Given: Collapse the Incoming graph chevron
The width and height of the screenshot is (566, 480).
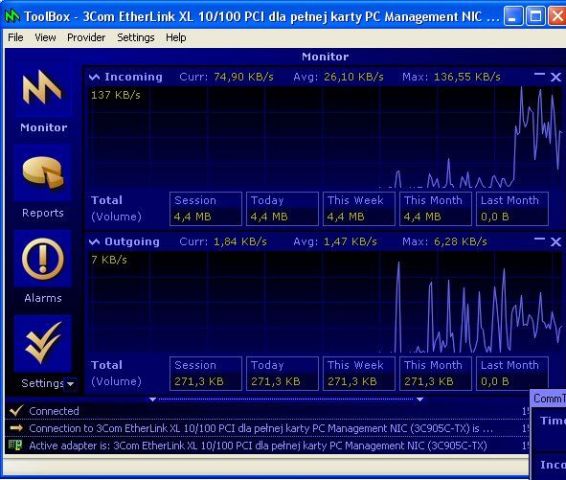Looking at the screenshot, I should 95,77.
